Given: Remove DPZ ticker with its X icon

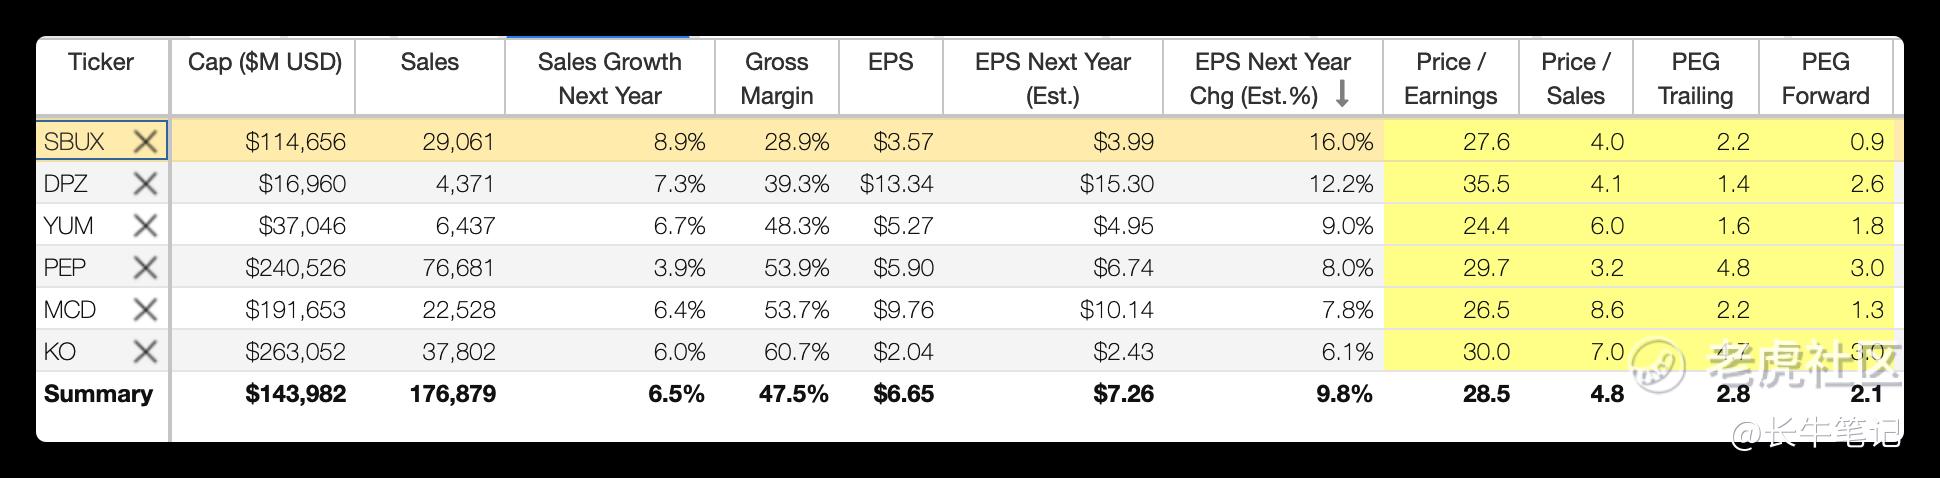Looking at the screenshot, I should tap(145, 184).
